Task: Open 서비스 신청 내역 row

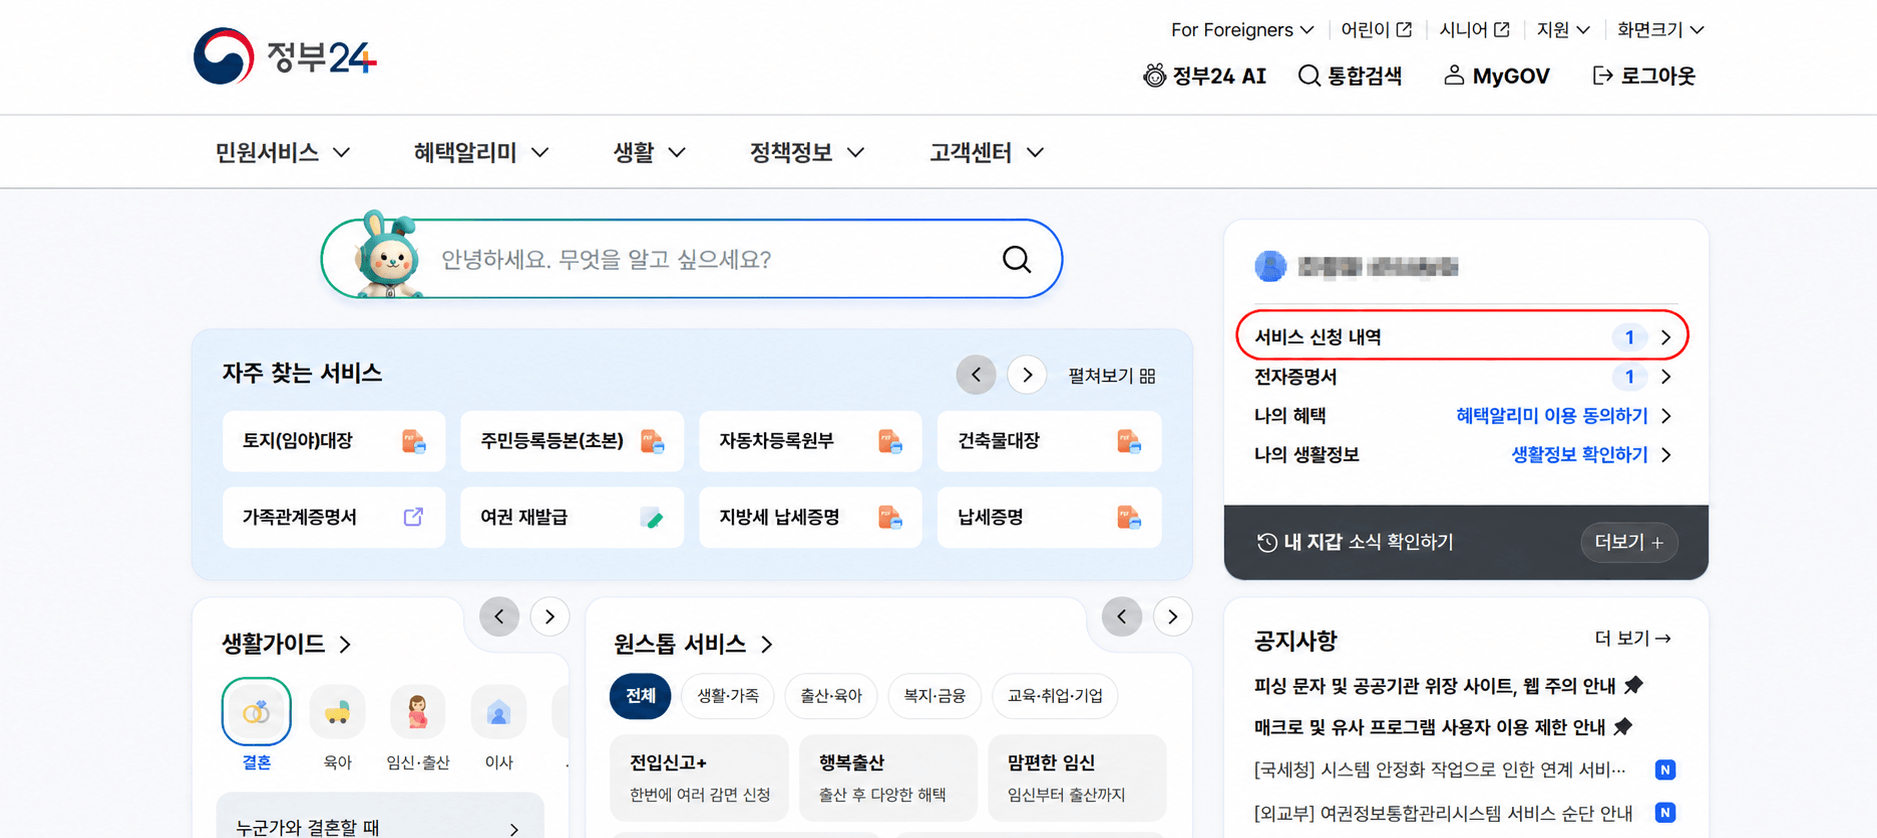Action: click(1462, 337)
